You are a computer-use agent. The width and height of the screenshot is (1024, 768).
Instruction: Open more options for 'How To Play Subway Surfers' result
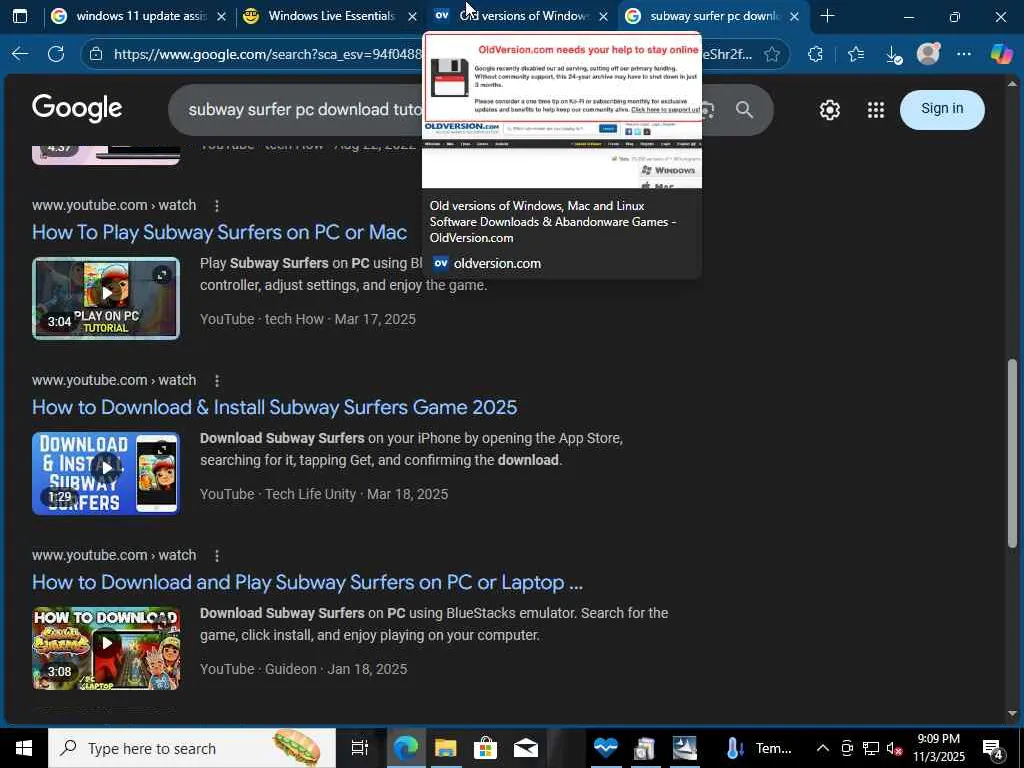pyautogui.click(x=217, y=206)
